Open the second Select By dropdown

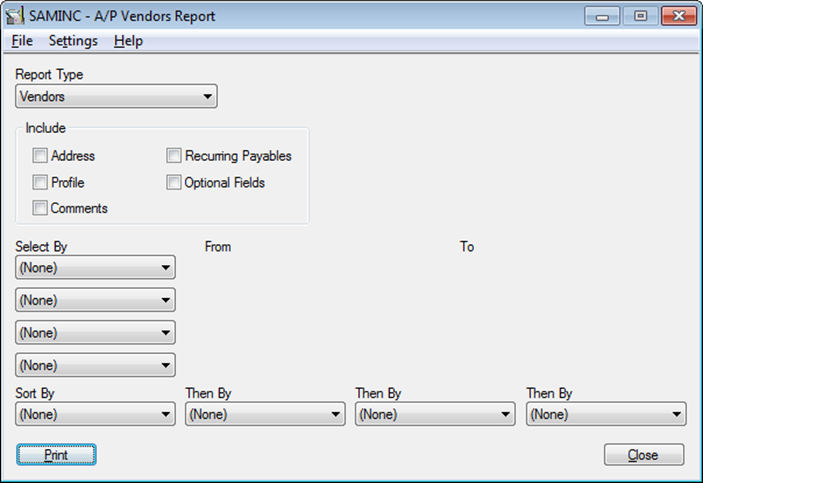pos(96,300)
